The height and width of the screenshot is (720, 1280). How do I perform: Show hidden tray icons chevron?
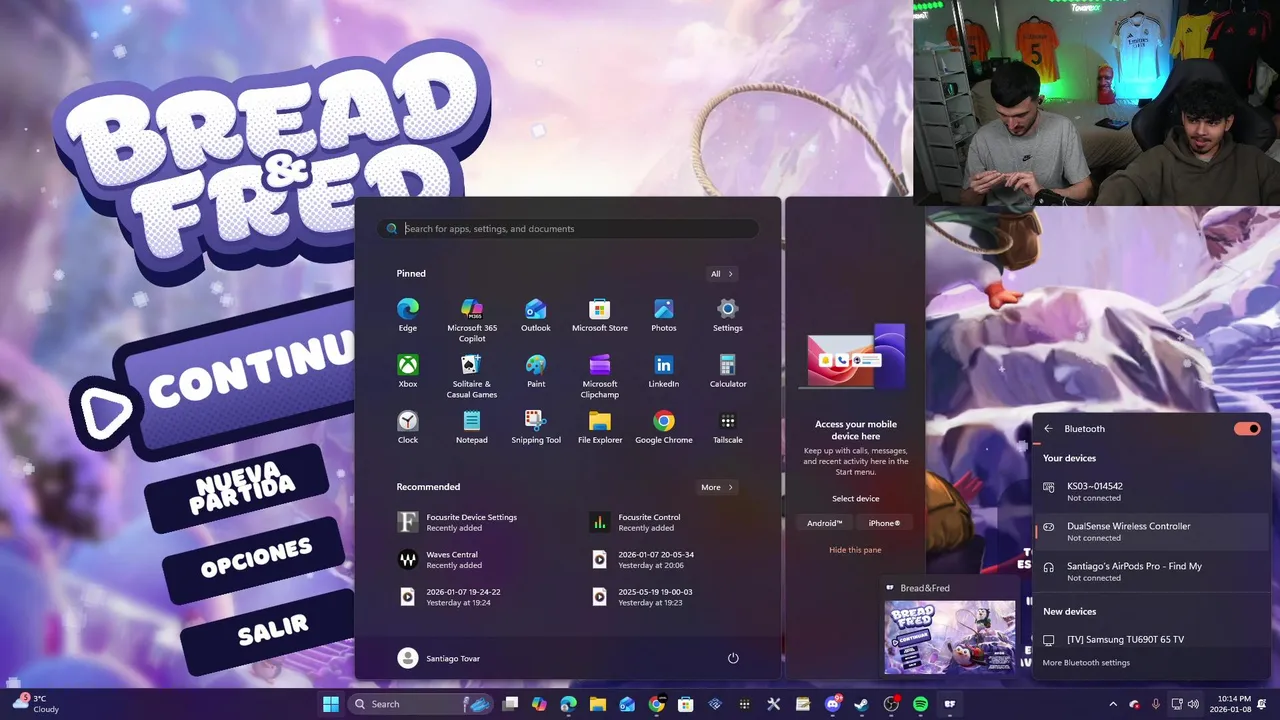pyautogui.click(x=1113, y=704)
